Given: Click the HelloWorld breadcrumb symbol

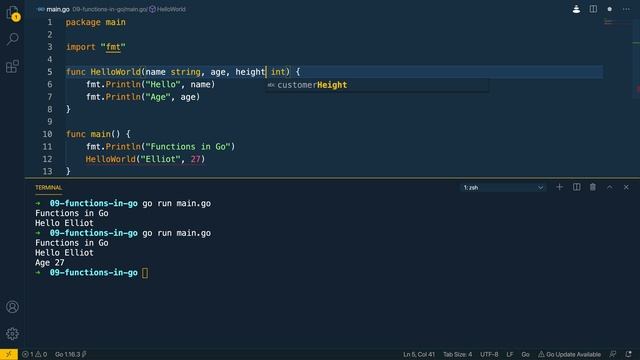Looking at the screenshot, I should click(168, 9).
